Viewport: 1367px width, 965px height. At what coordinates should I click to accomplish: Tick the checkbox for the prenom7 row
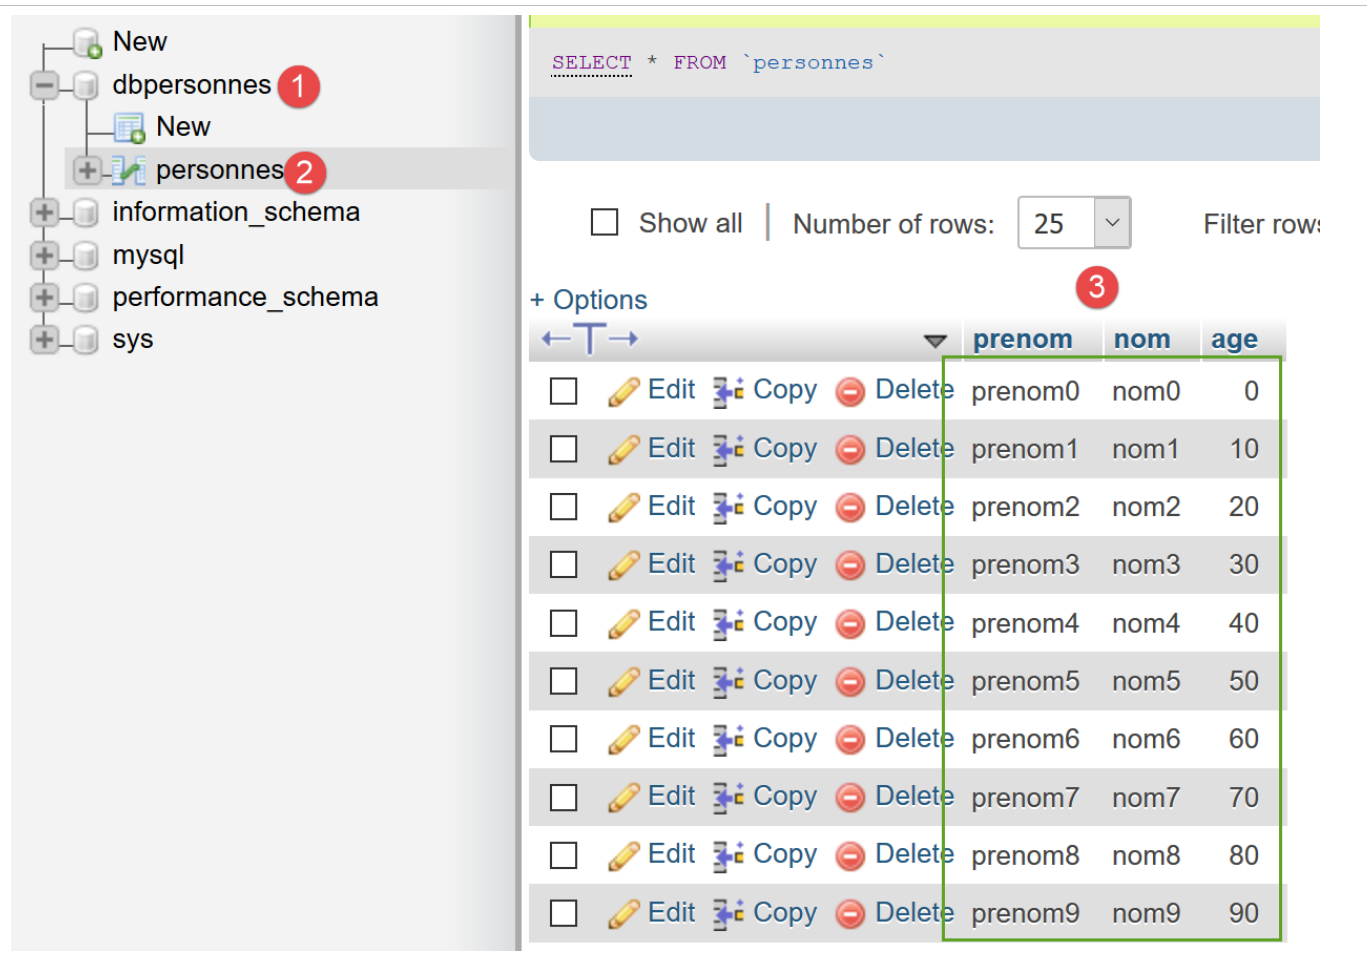coord(564,797)
